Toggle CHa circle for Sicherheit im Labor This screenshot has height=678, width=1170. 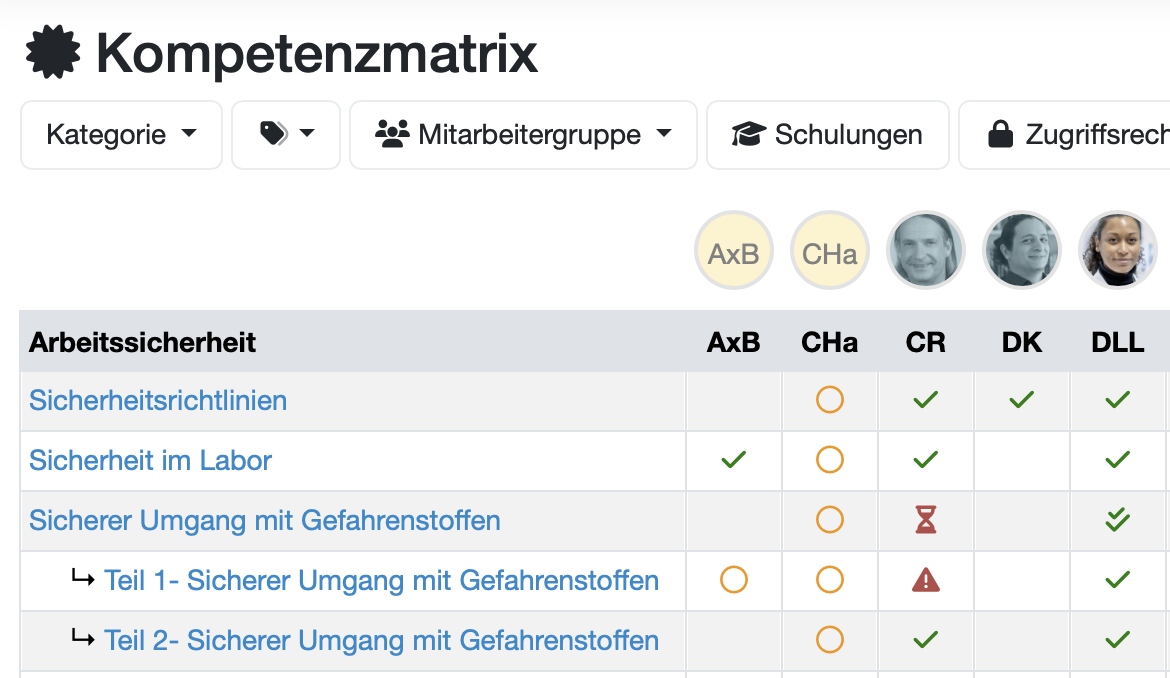(830, 460)
